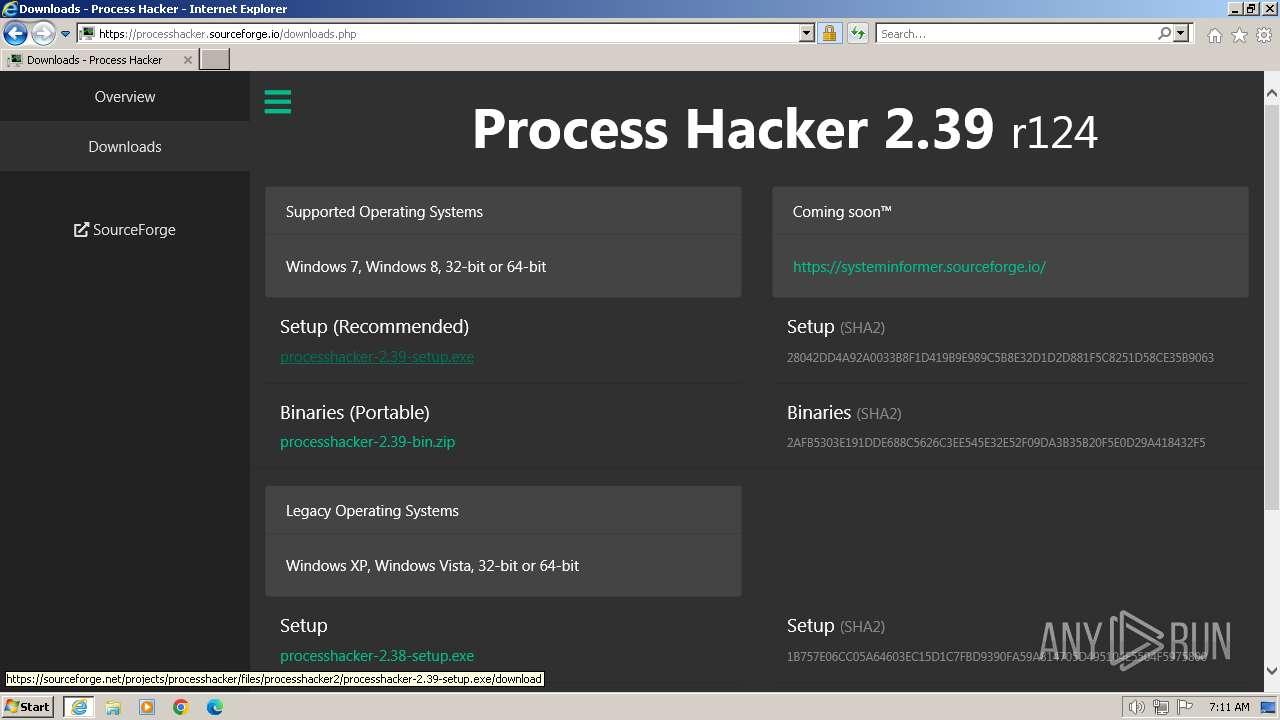
Task: Click the Search box in toolbar
Action: 1016,33
